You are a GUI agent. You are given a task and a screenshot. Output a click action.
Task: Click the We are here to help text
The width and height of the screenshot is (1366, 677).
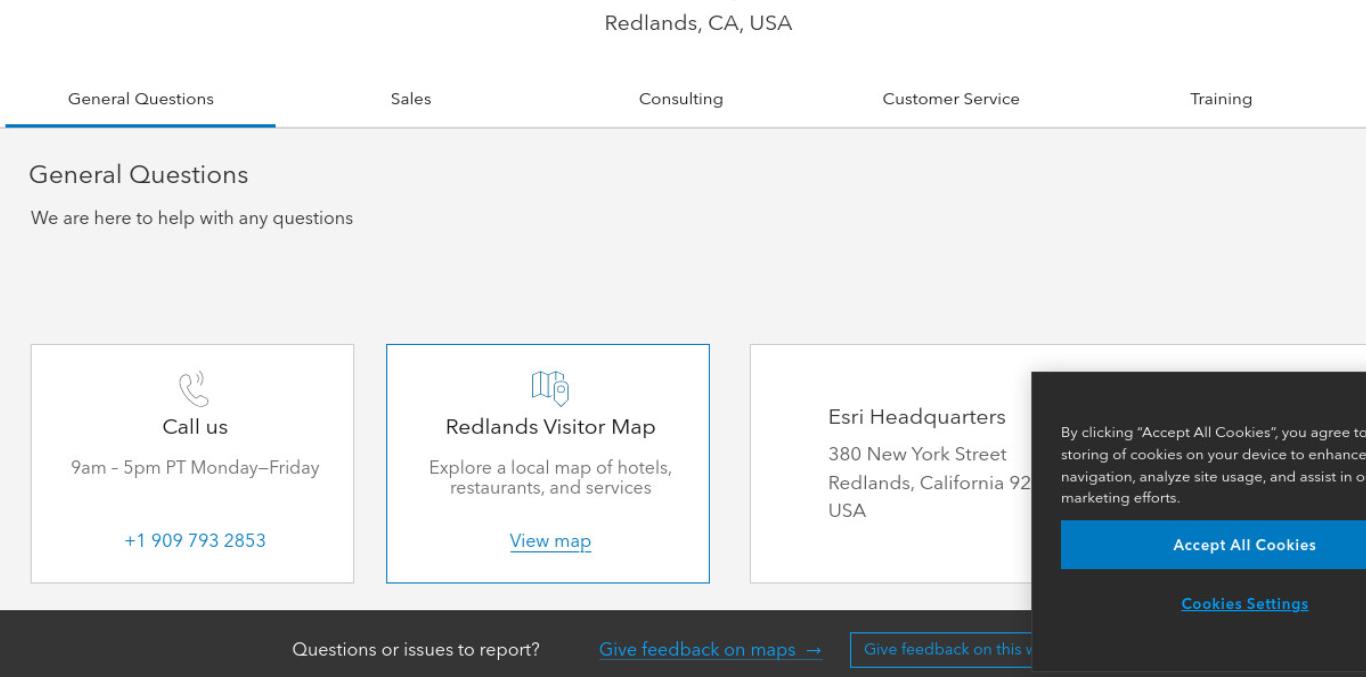(192, 218)
